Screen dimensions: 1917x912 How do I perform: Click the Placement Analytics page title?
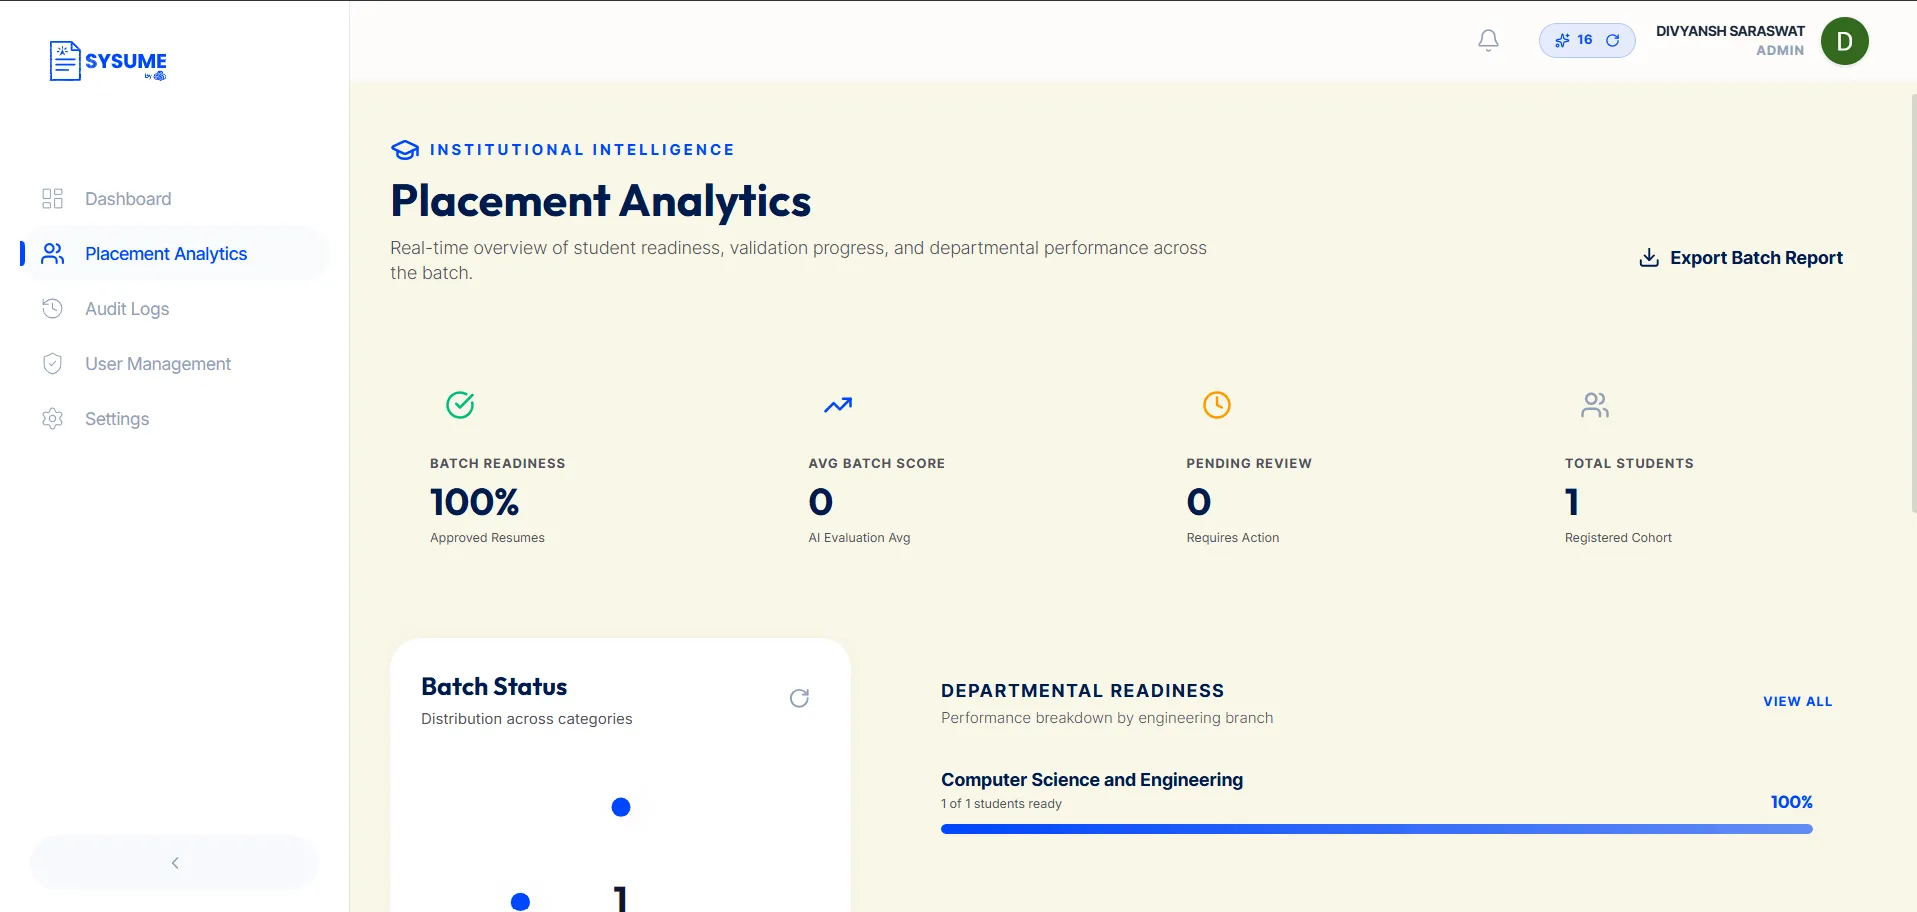tap(600, 201)
